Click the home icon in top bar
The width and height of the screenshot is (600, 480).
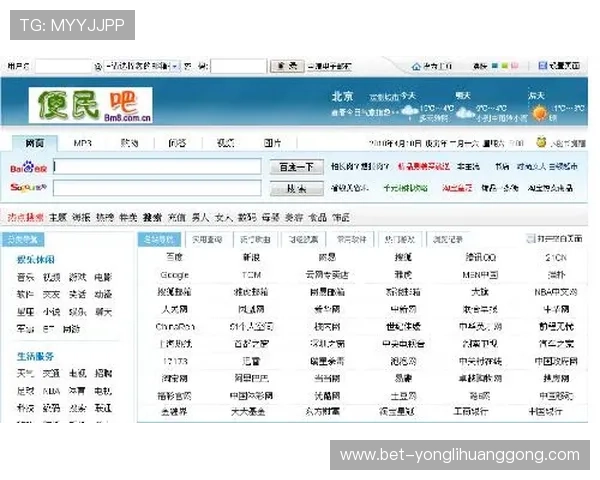(x=416, y=66)
